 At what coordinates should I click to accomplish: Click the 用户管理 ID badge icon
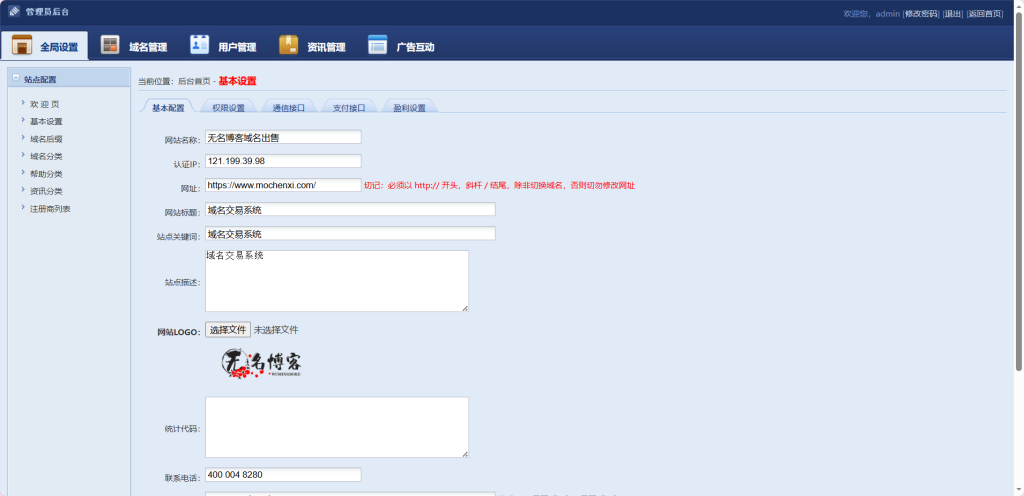point(200,46)
